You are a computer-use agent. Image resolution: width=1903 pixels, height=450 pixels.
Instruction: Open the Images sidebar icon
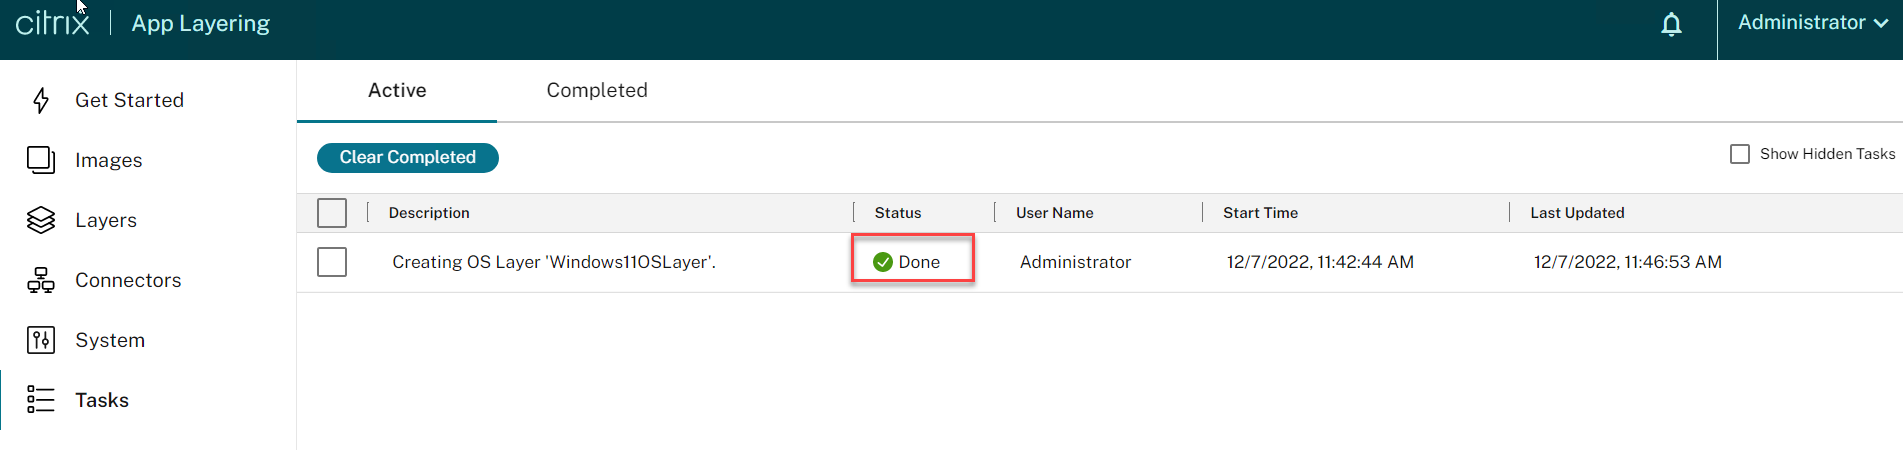click(41, 160)
